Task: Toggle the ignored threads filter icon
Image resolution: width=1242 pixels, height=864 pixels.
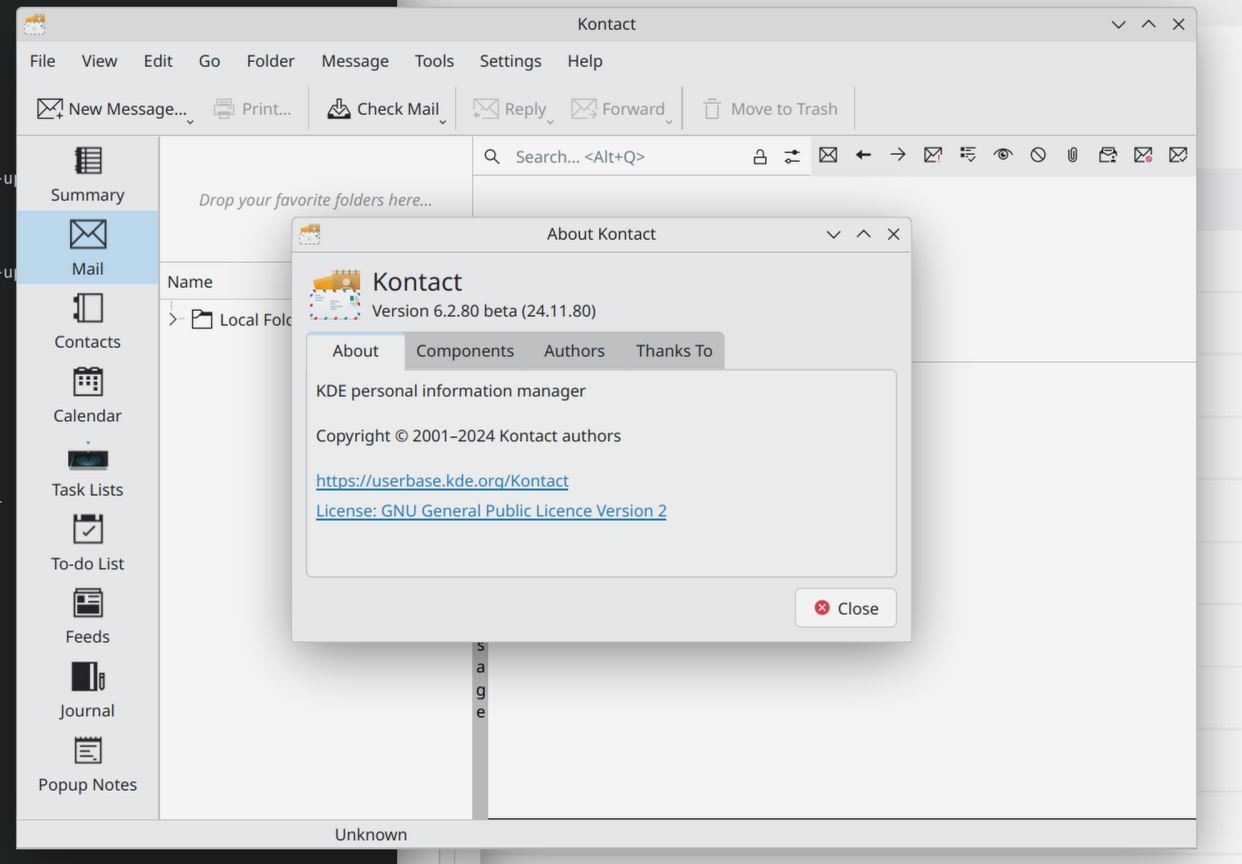Action: (1038, 155)
